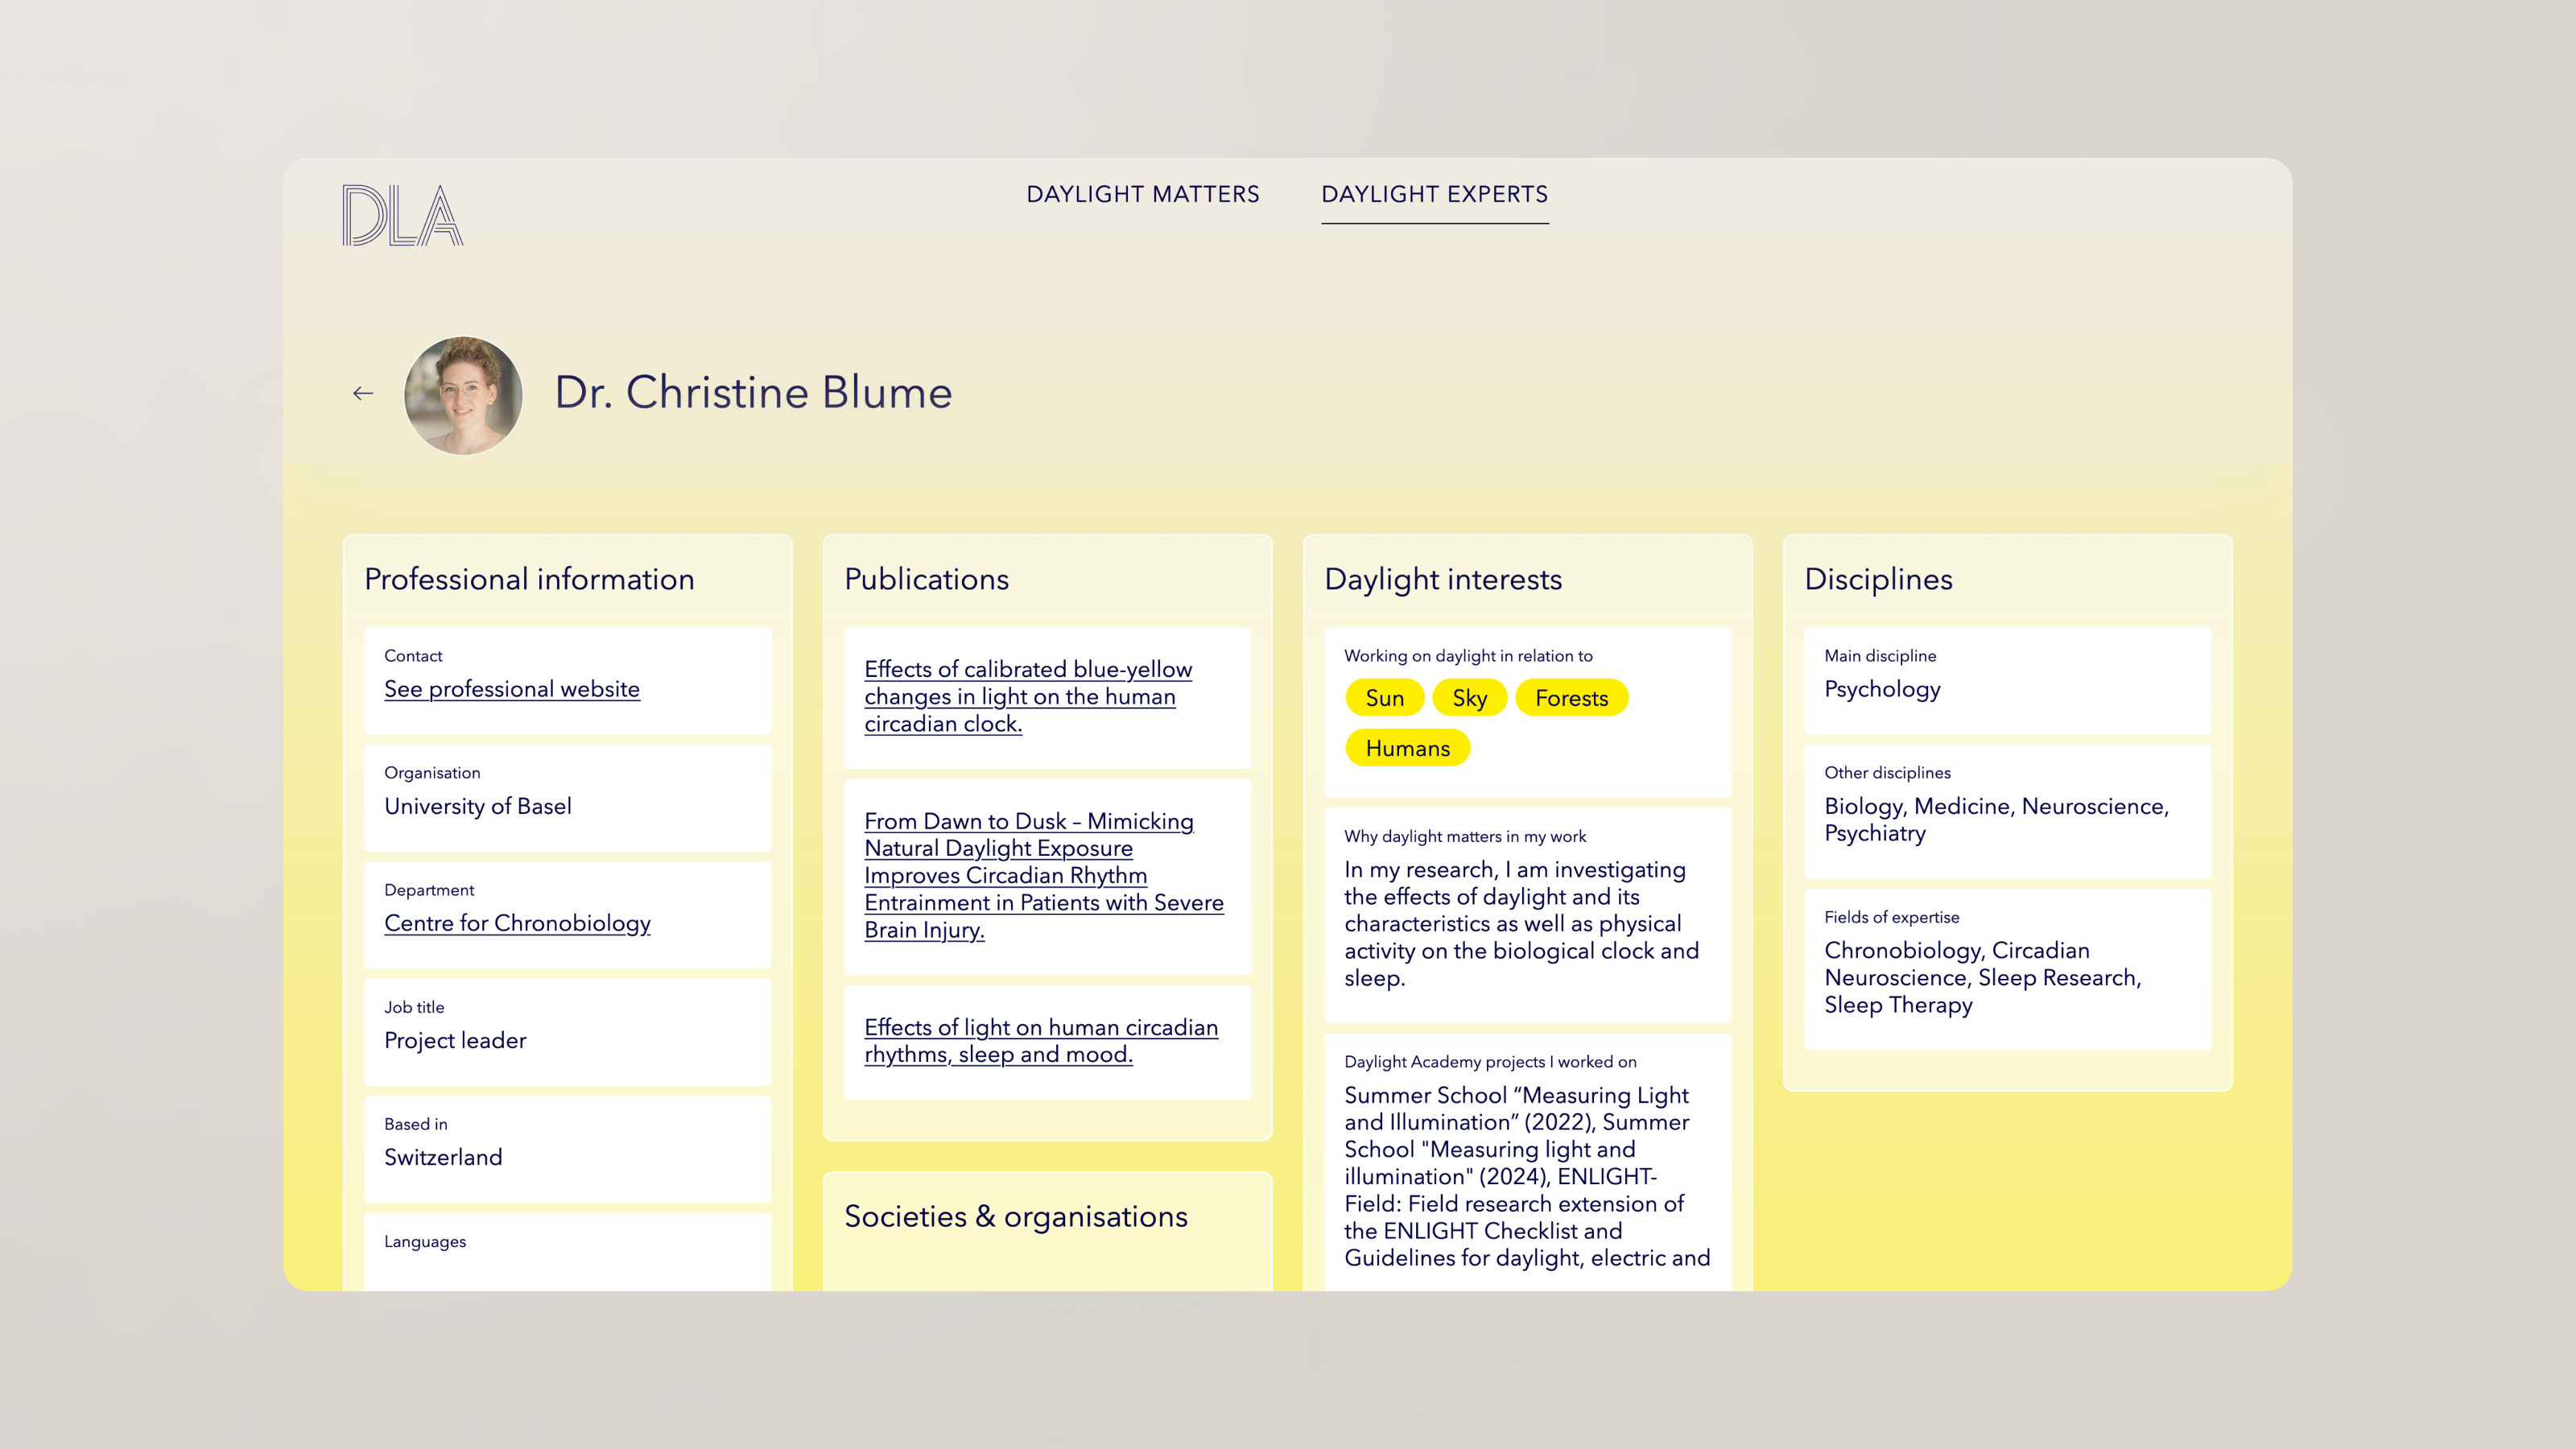Go back using the left arrow

363,394
